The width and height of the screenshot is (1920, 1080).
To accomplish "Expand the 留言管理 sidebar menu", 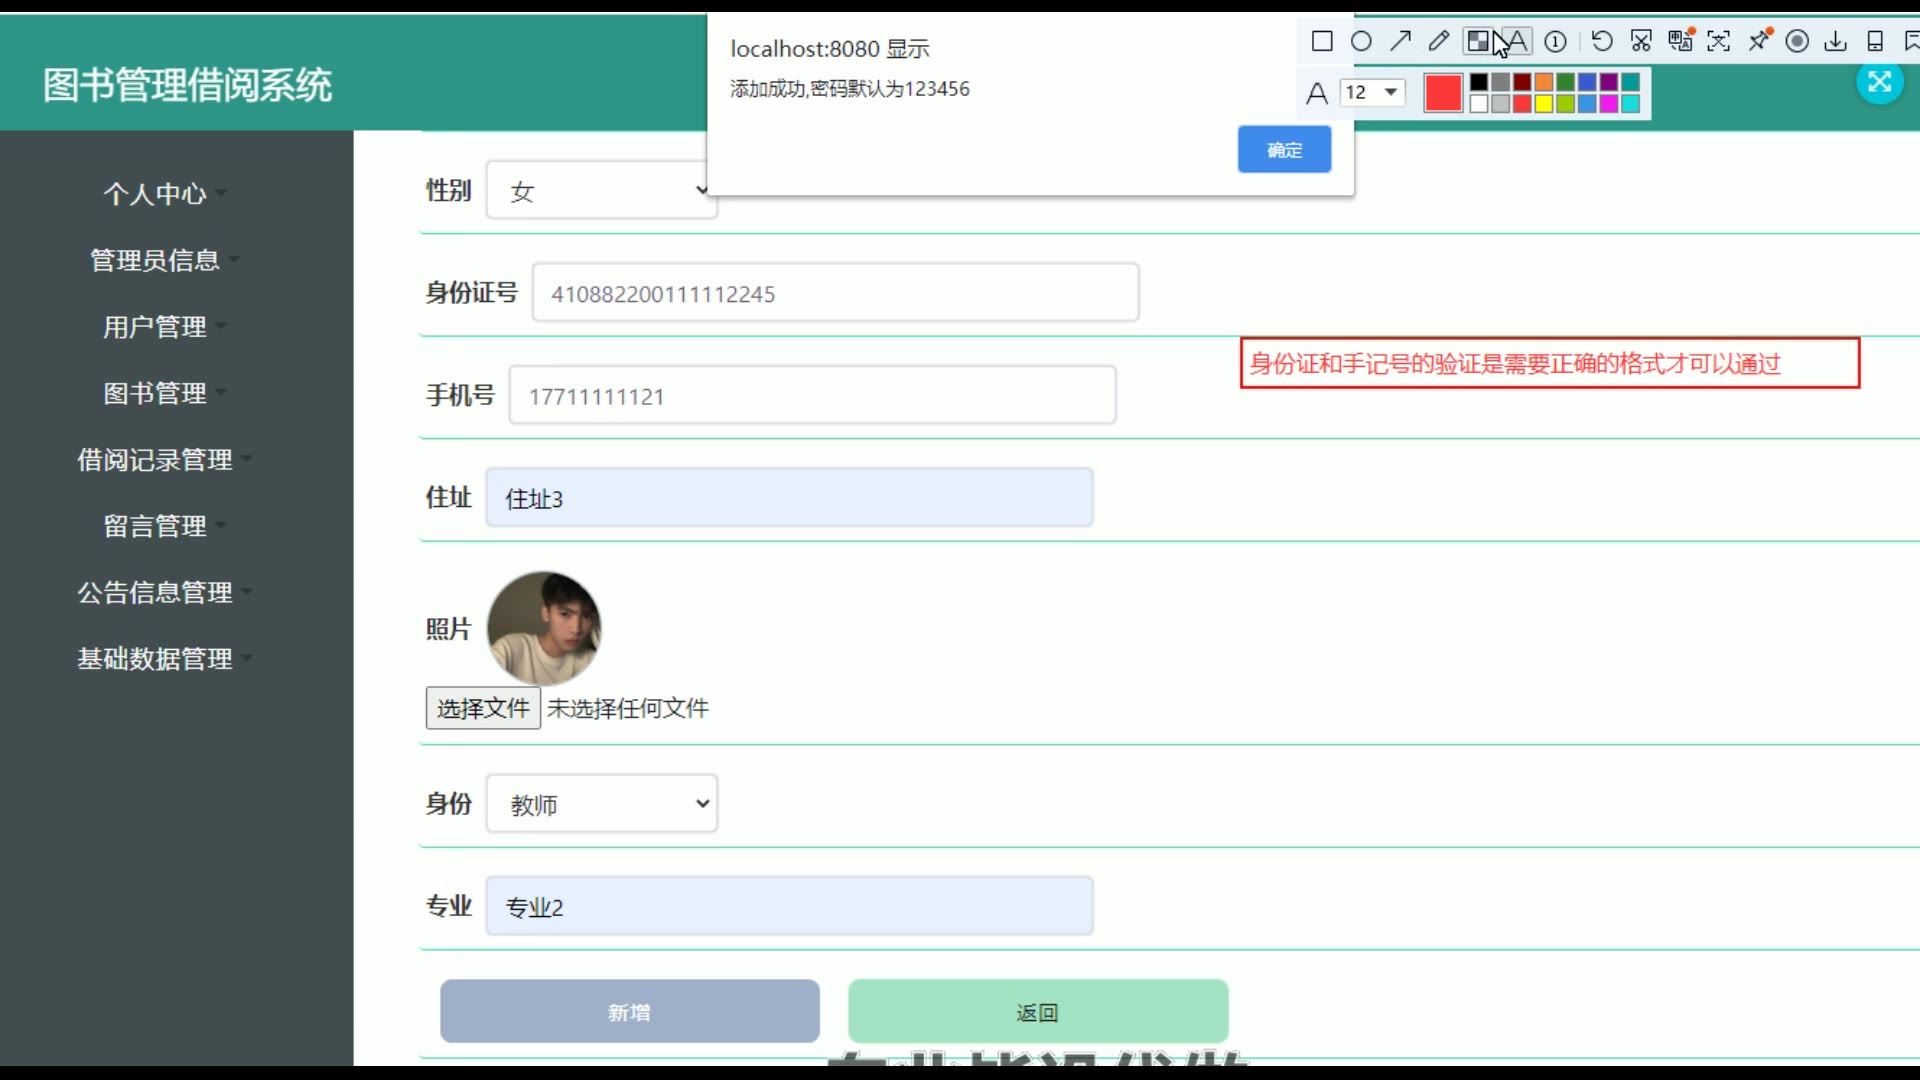I will pyautogui.click(x=165, y=526).
